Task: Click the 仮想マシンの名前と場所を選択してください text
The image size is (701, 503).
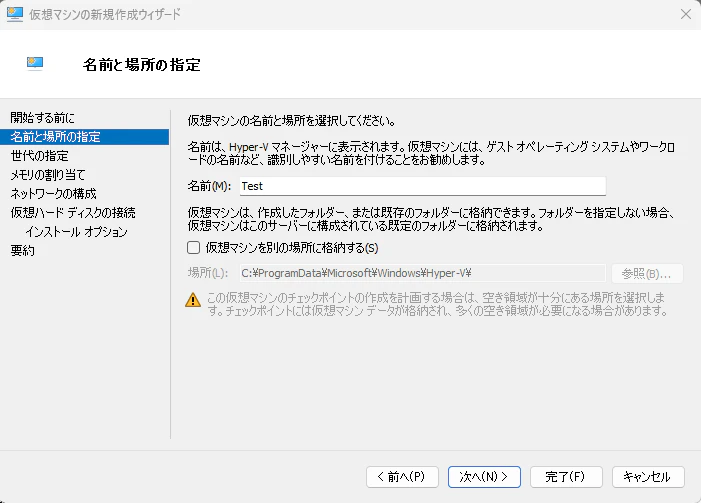Action: click(x=291, y=121)
